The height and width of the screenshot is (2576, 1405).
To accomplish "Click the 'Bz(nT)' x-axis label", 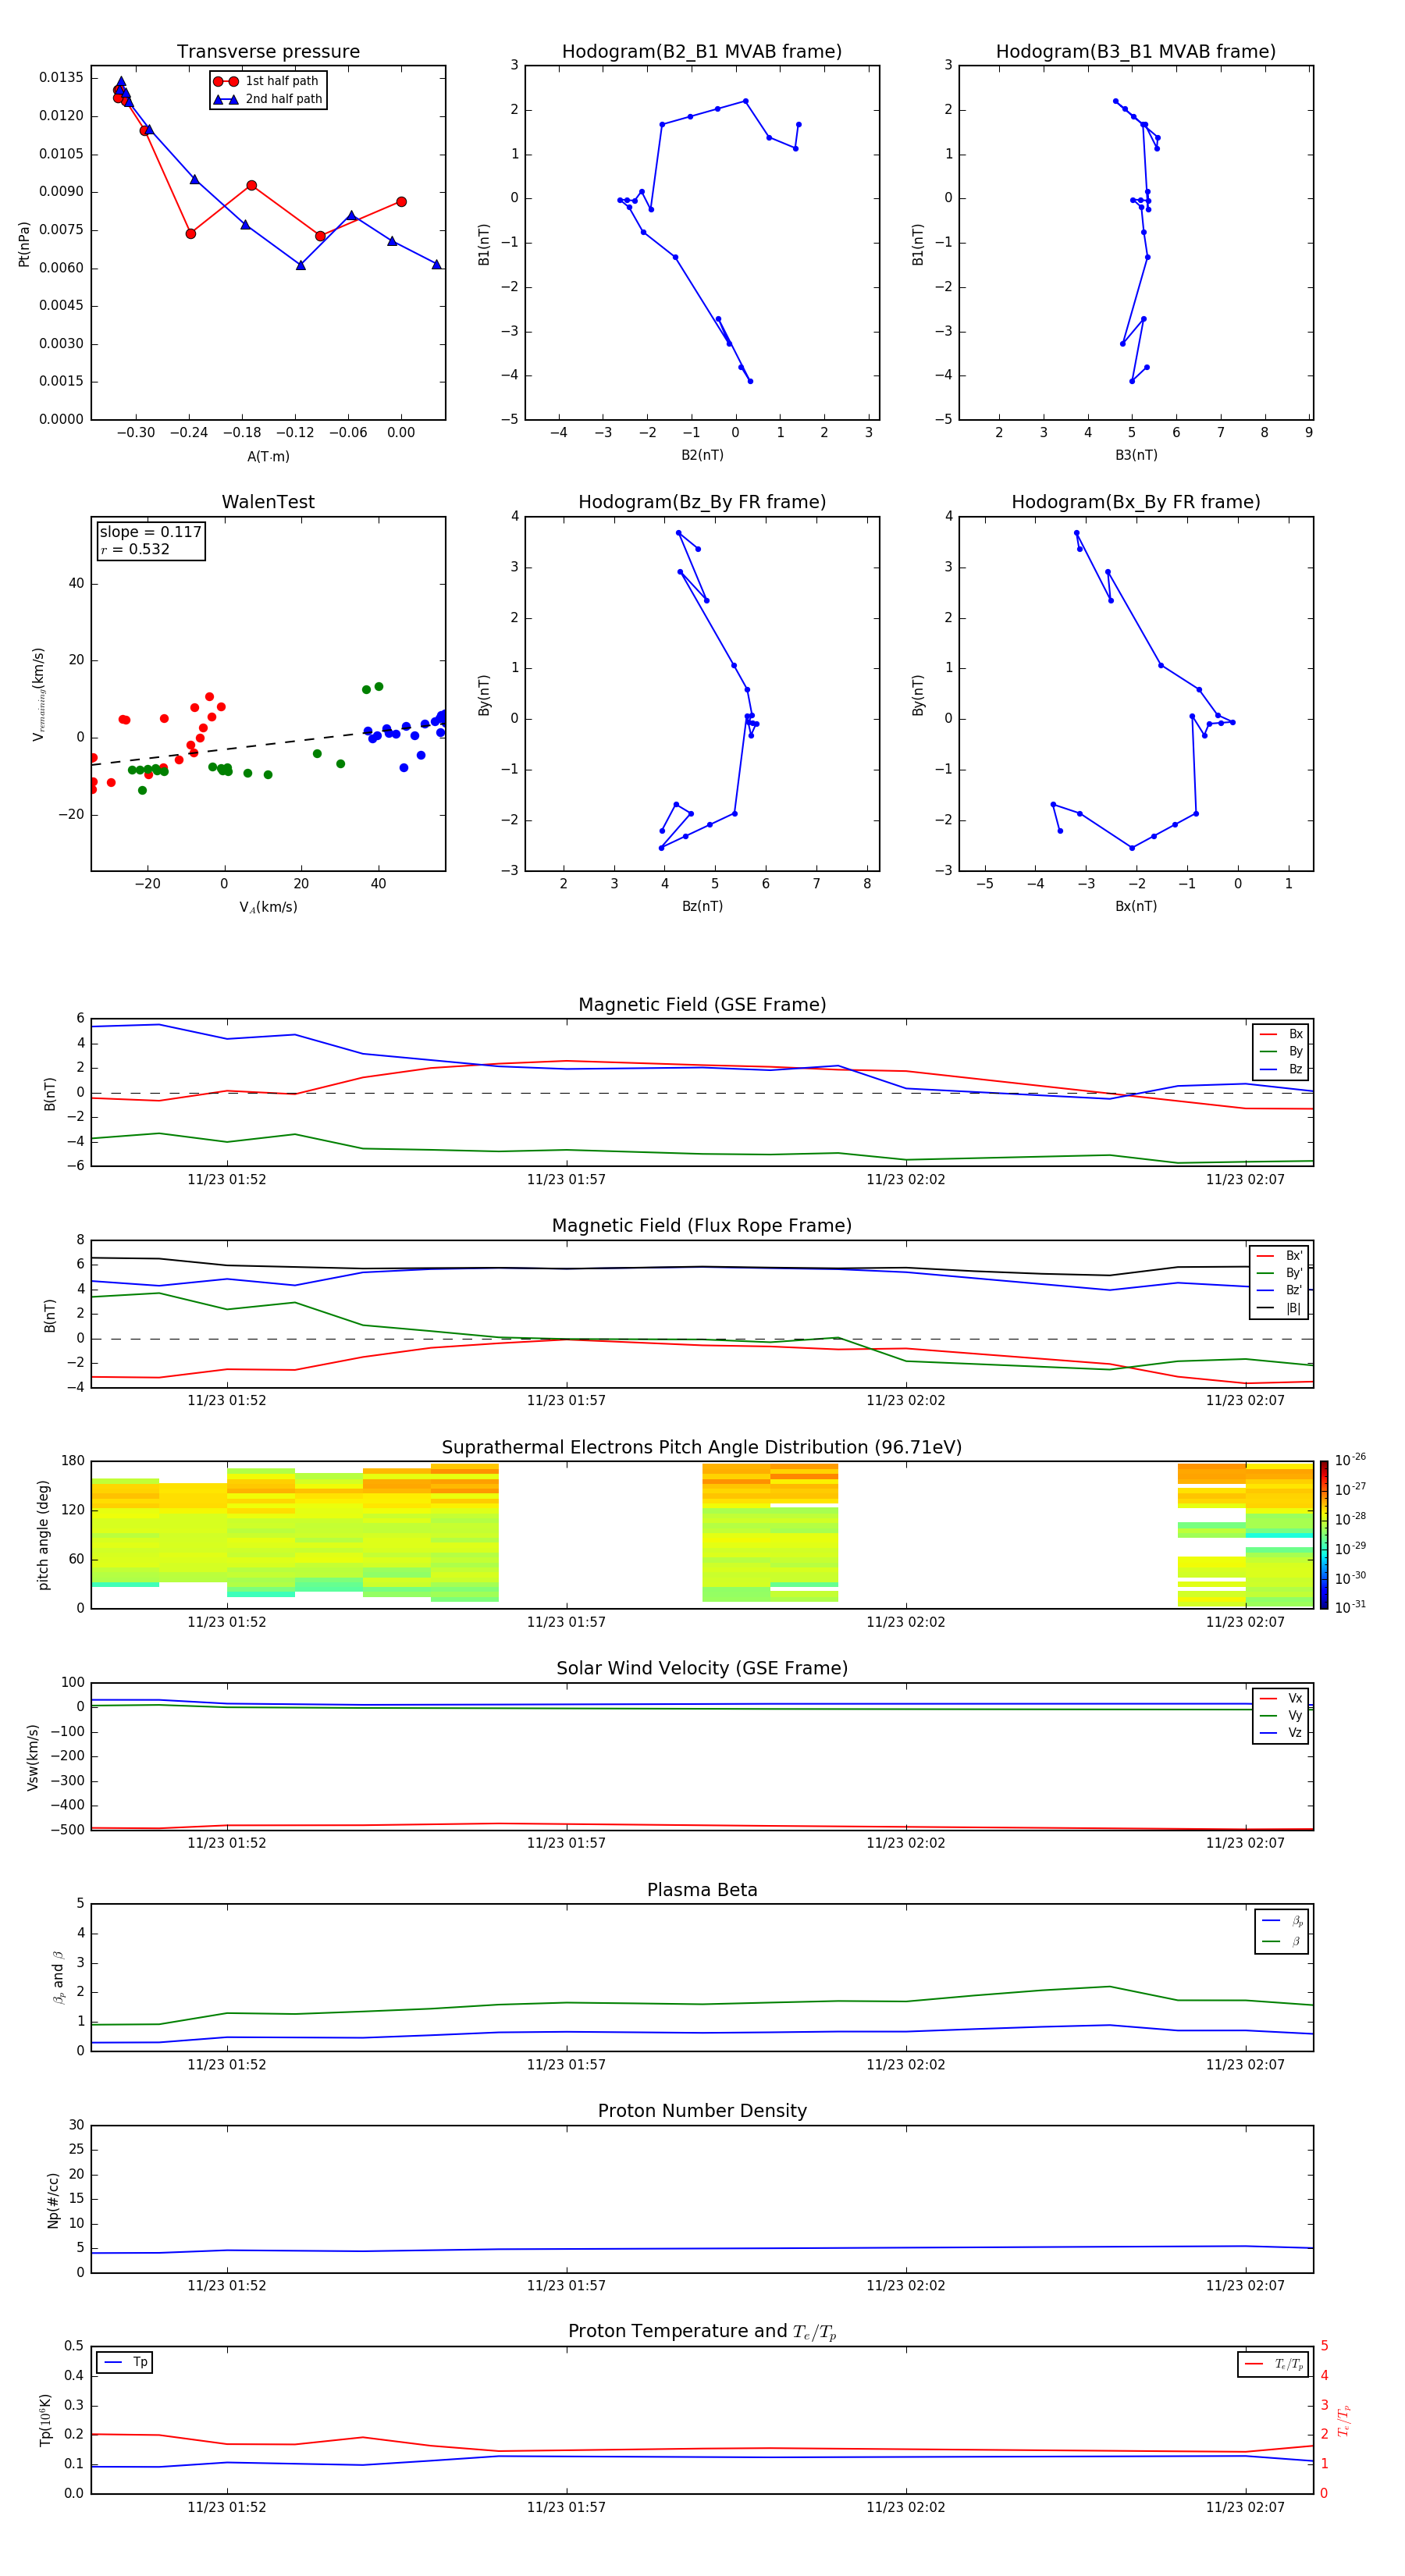I will tap(702, 906).
